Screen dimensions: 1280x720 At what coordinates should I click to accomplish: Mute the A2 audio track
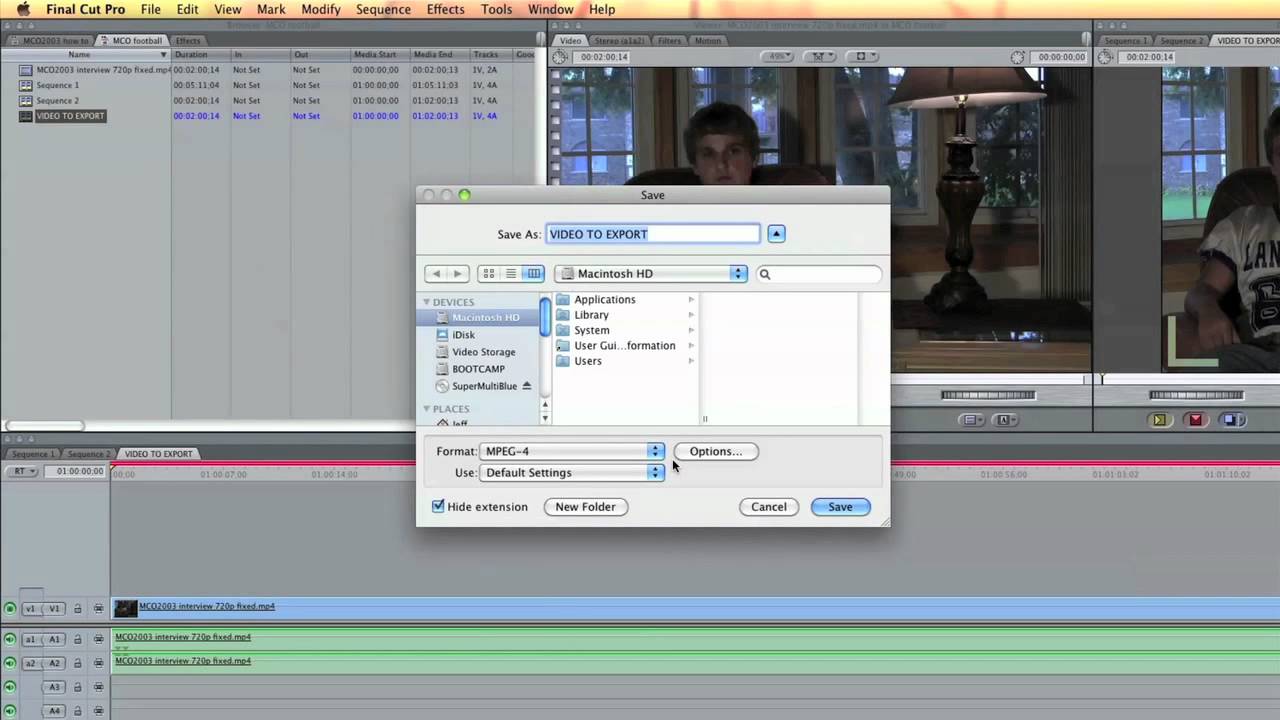pyautogui.click(x=10, y=663)
